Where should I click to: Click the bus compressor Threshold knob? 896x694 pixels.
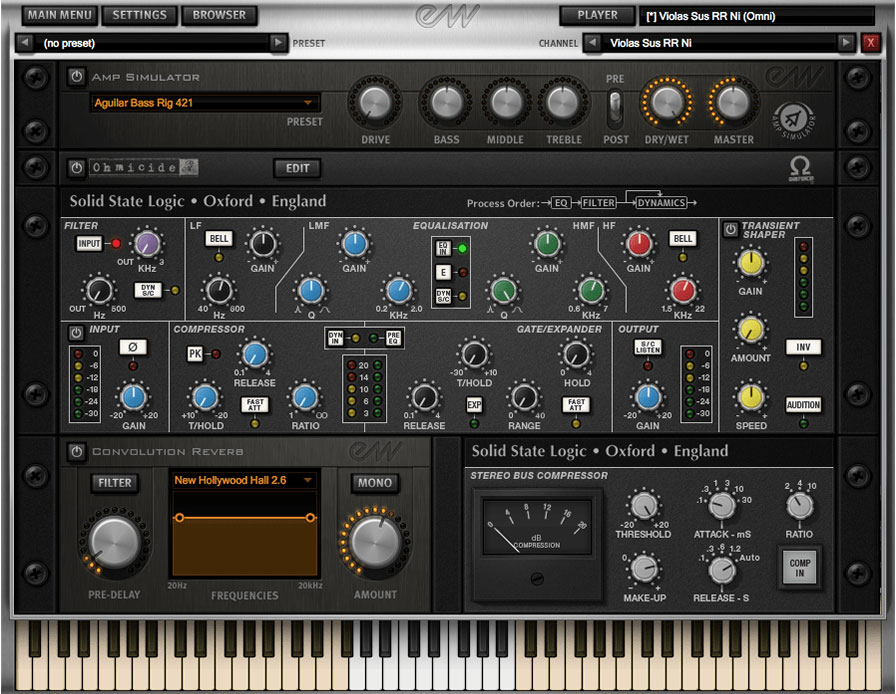click(x=643, y=505)
